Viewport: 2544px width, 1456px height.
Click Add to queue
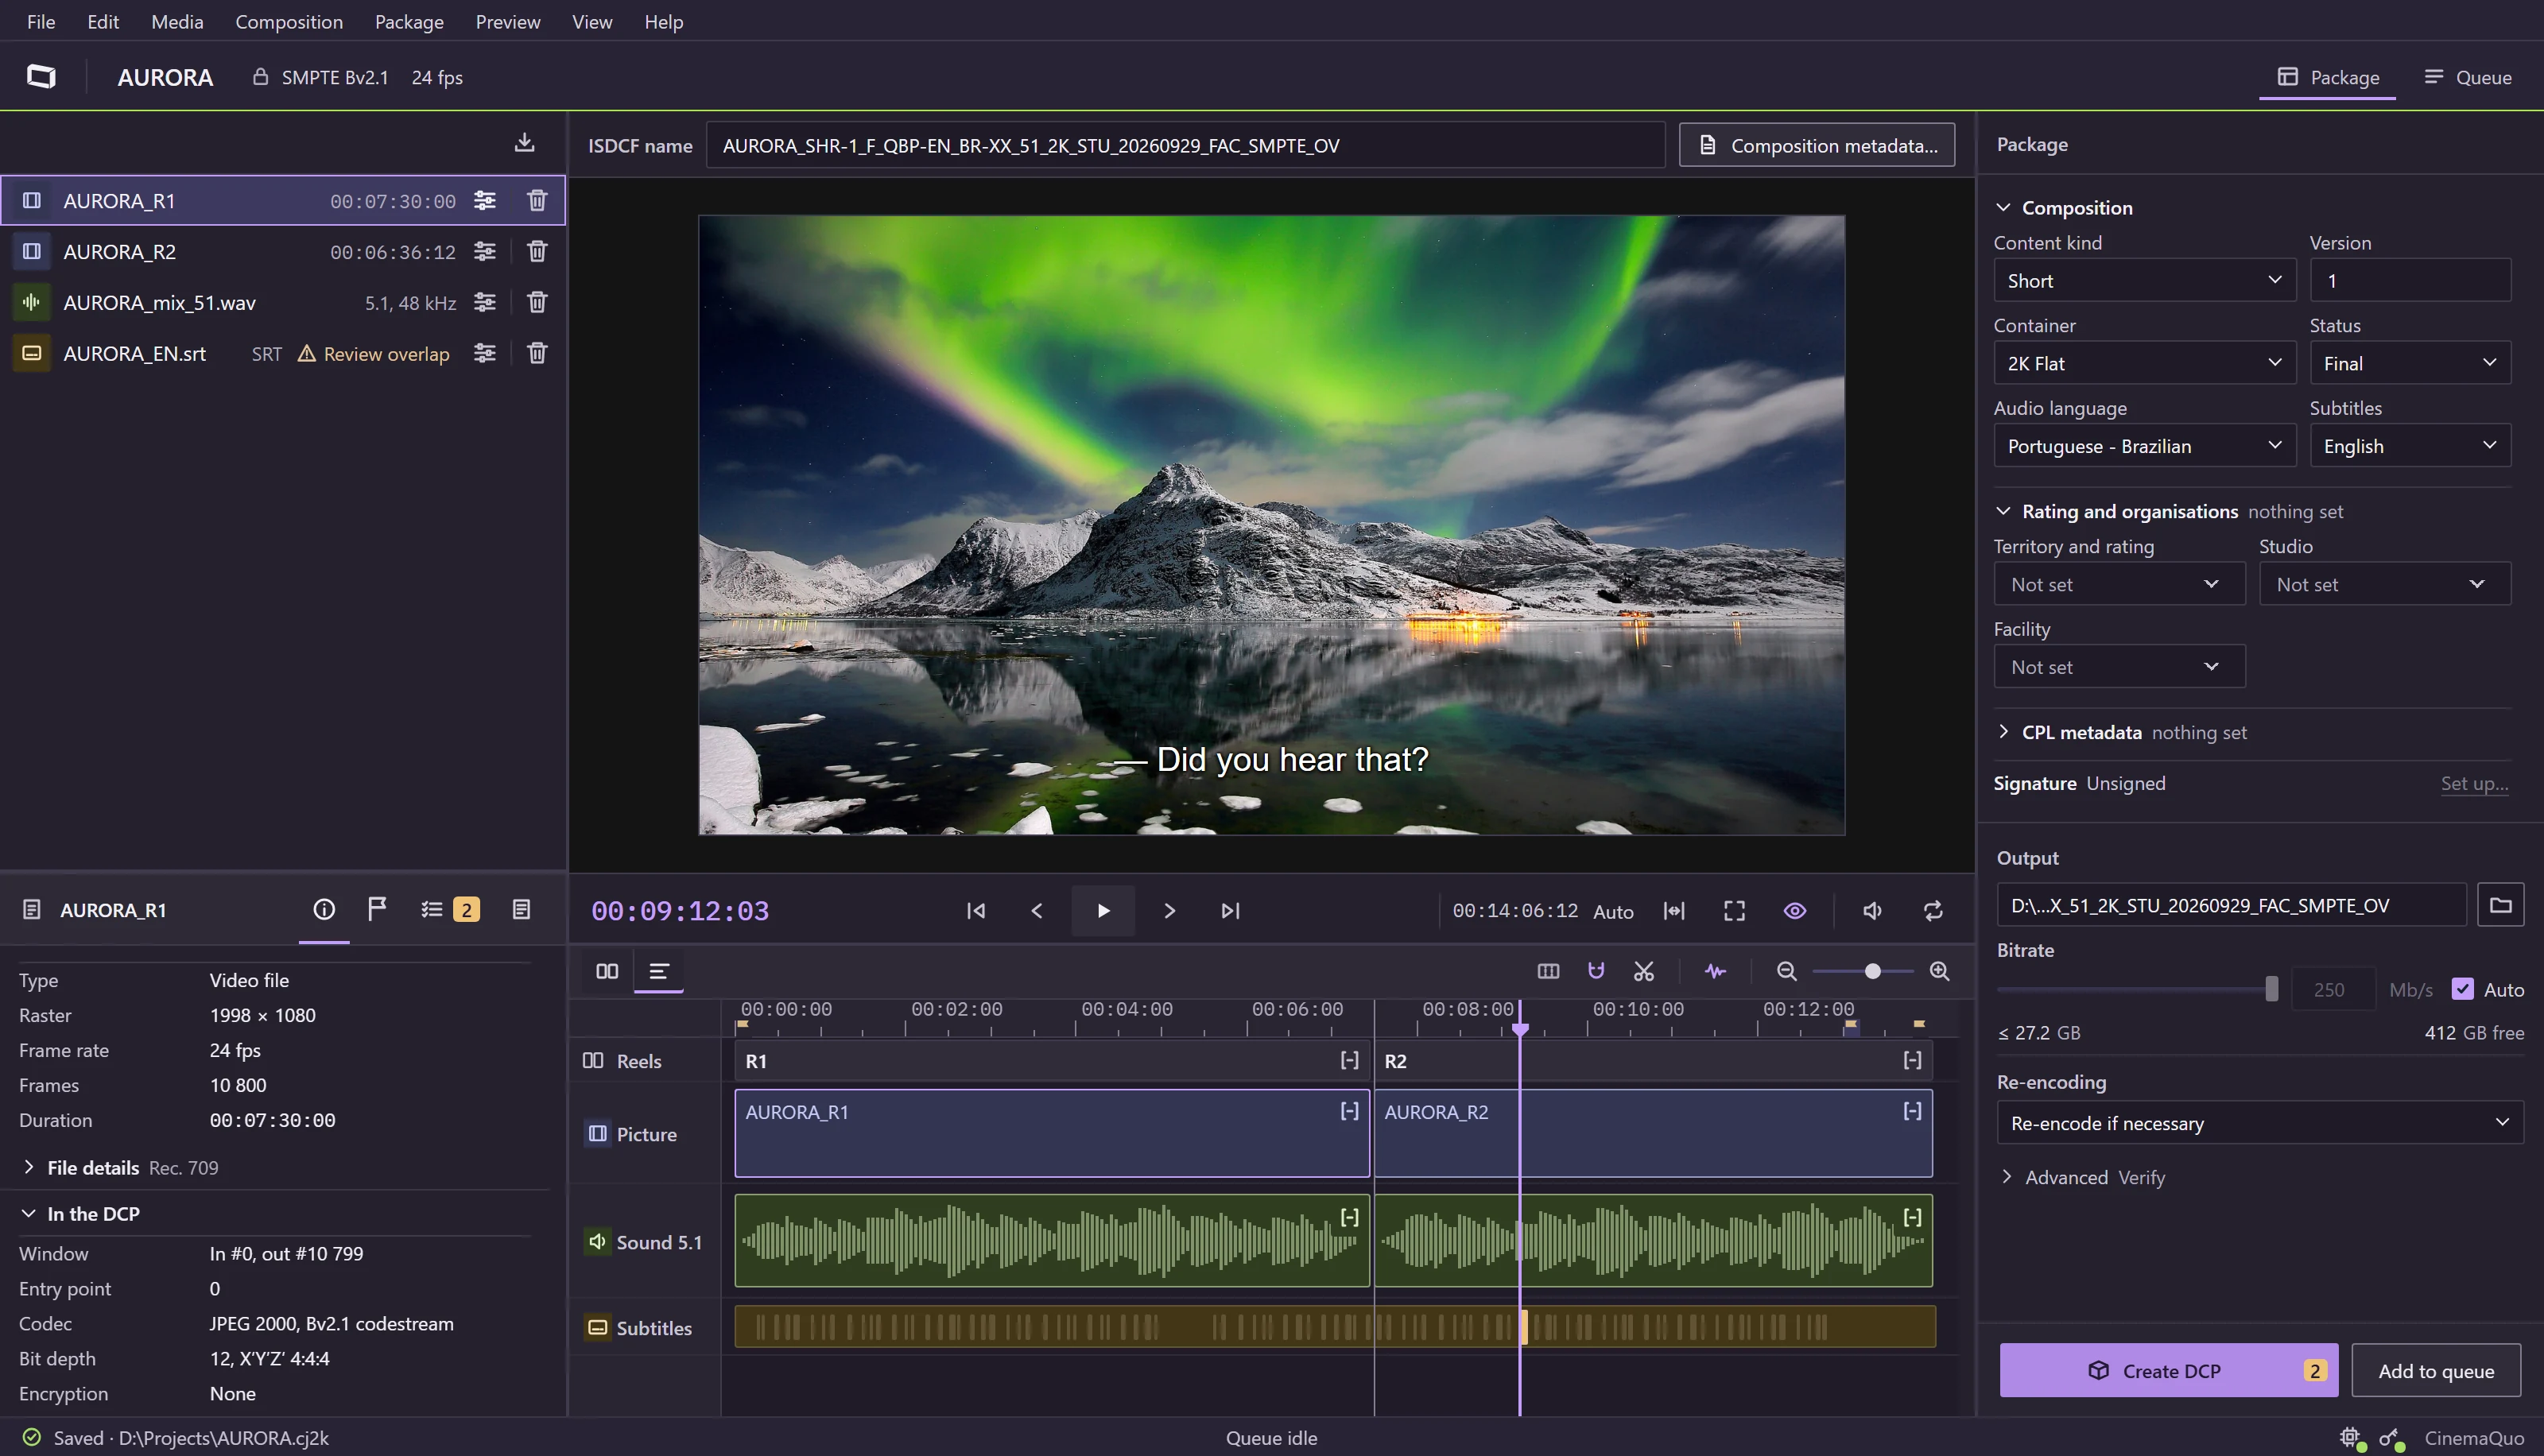coord(2436,1370)
